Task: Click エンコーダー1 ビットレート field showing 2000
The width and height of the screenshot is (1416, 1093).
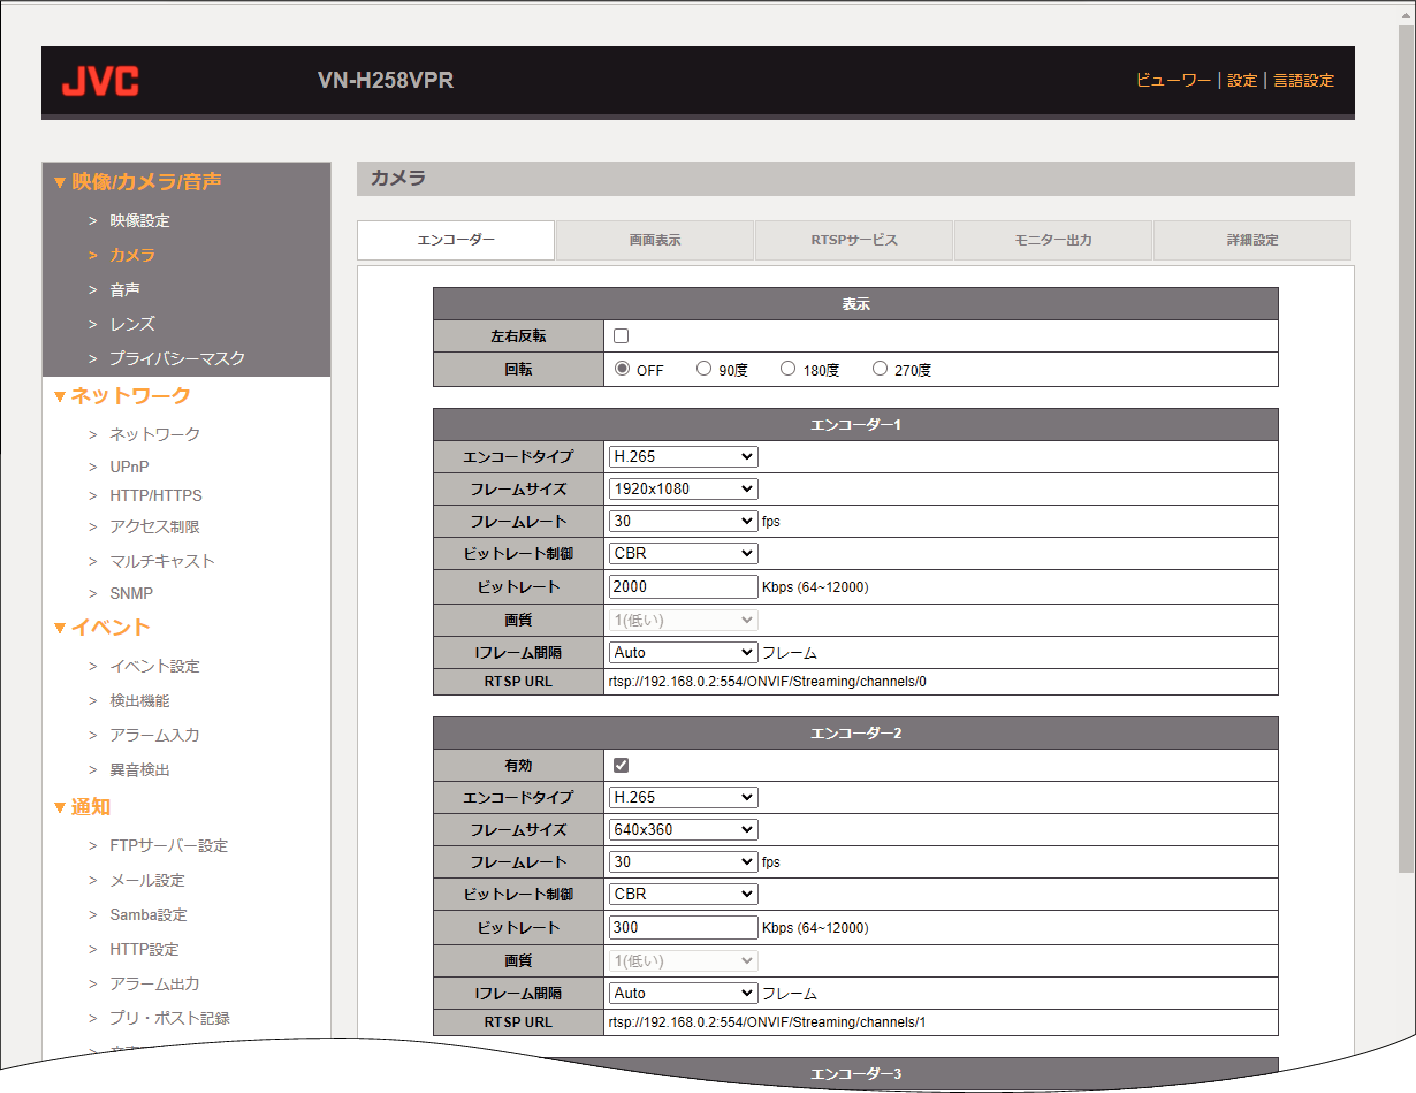Action: pyautogui.click(x=683, y=587)
